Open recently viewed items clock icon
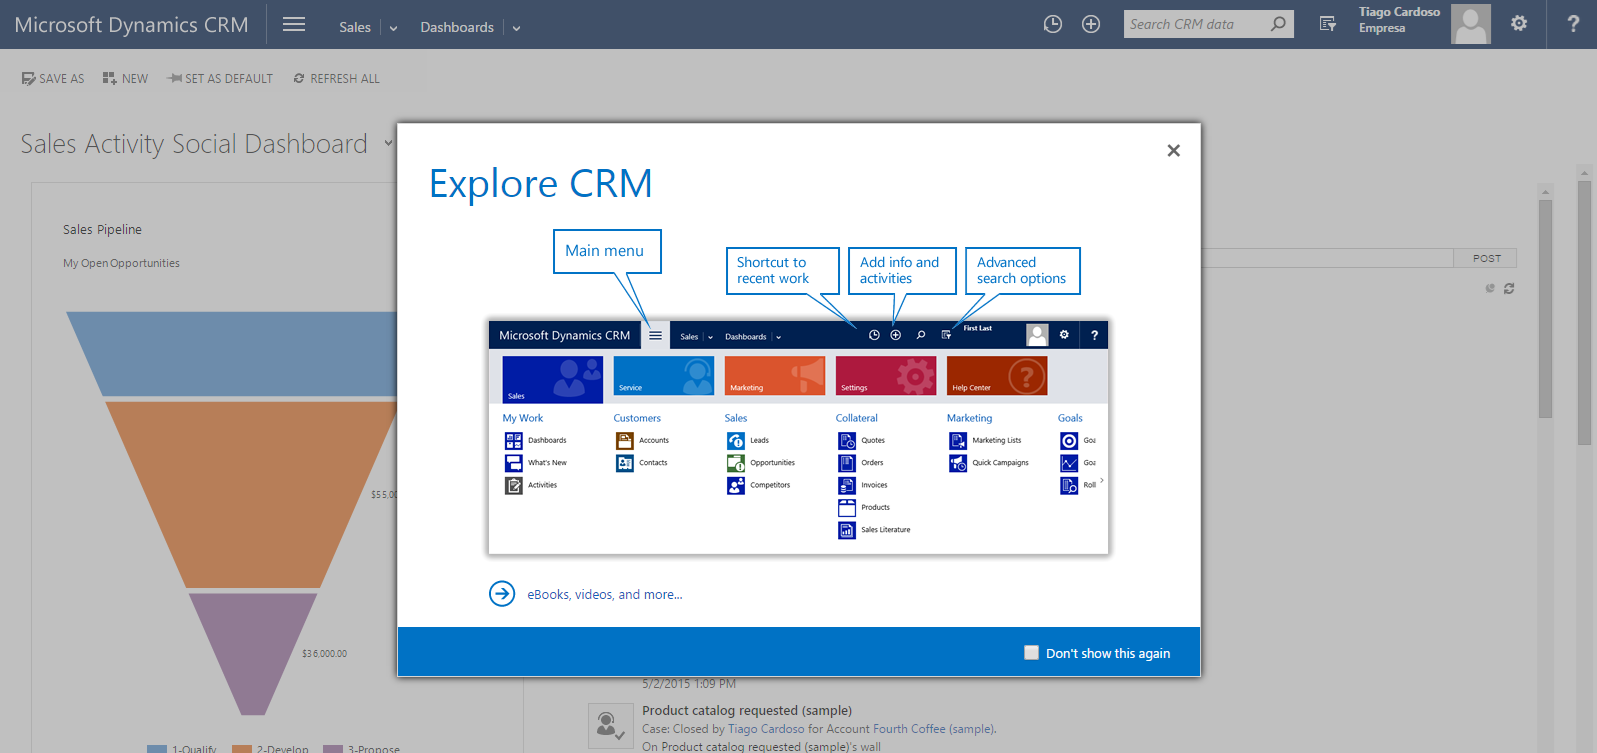1597x753 pixels. [1052, 24]
